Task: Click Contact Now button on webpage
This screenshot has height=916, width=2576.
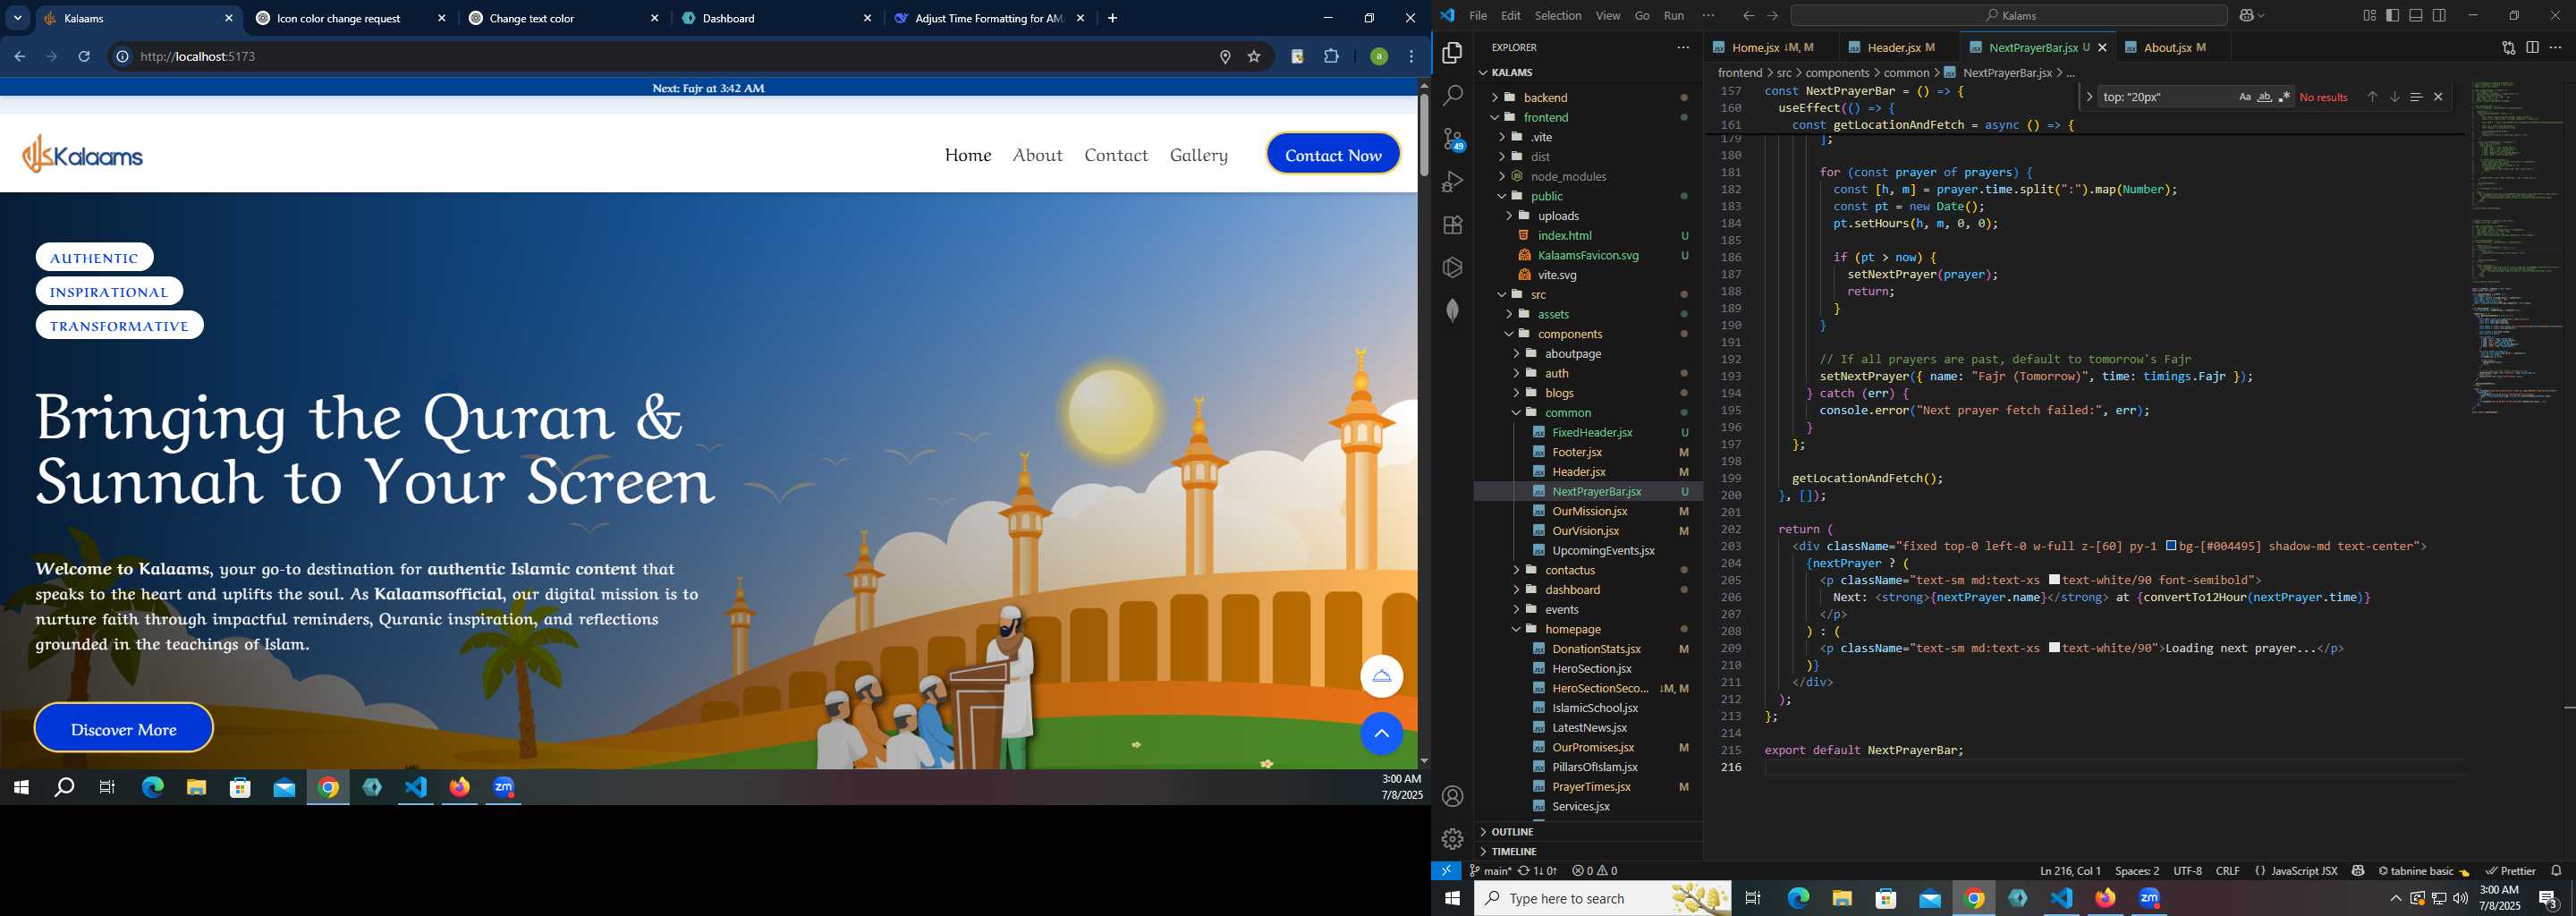Action: (x=1333, y=155)
